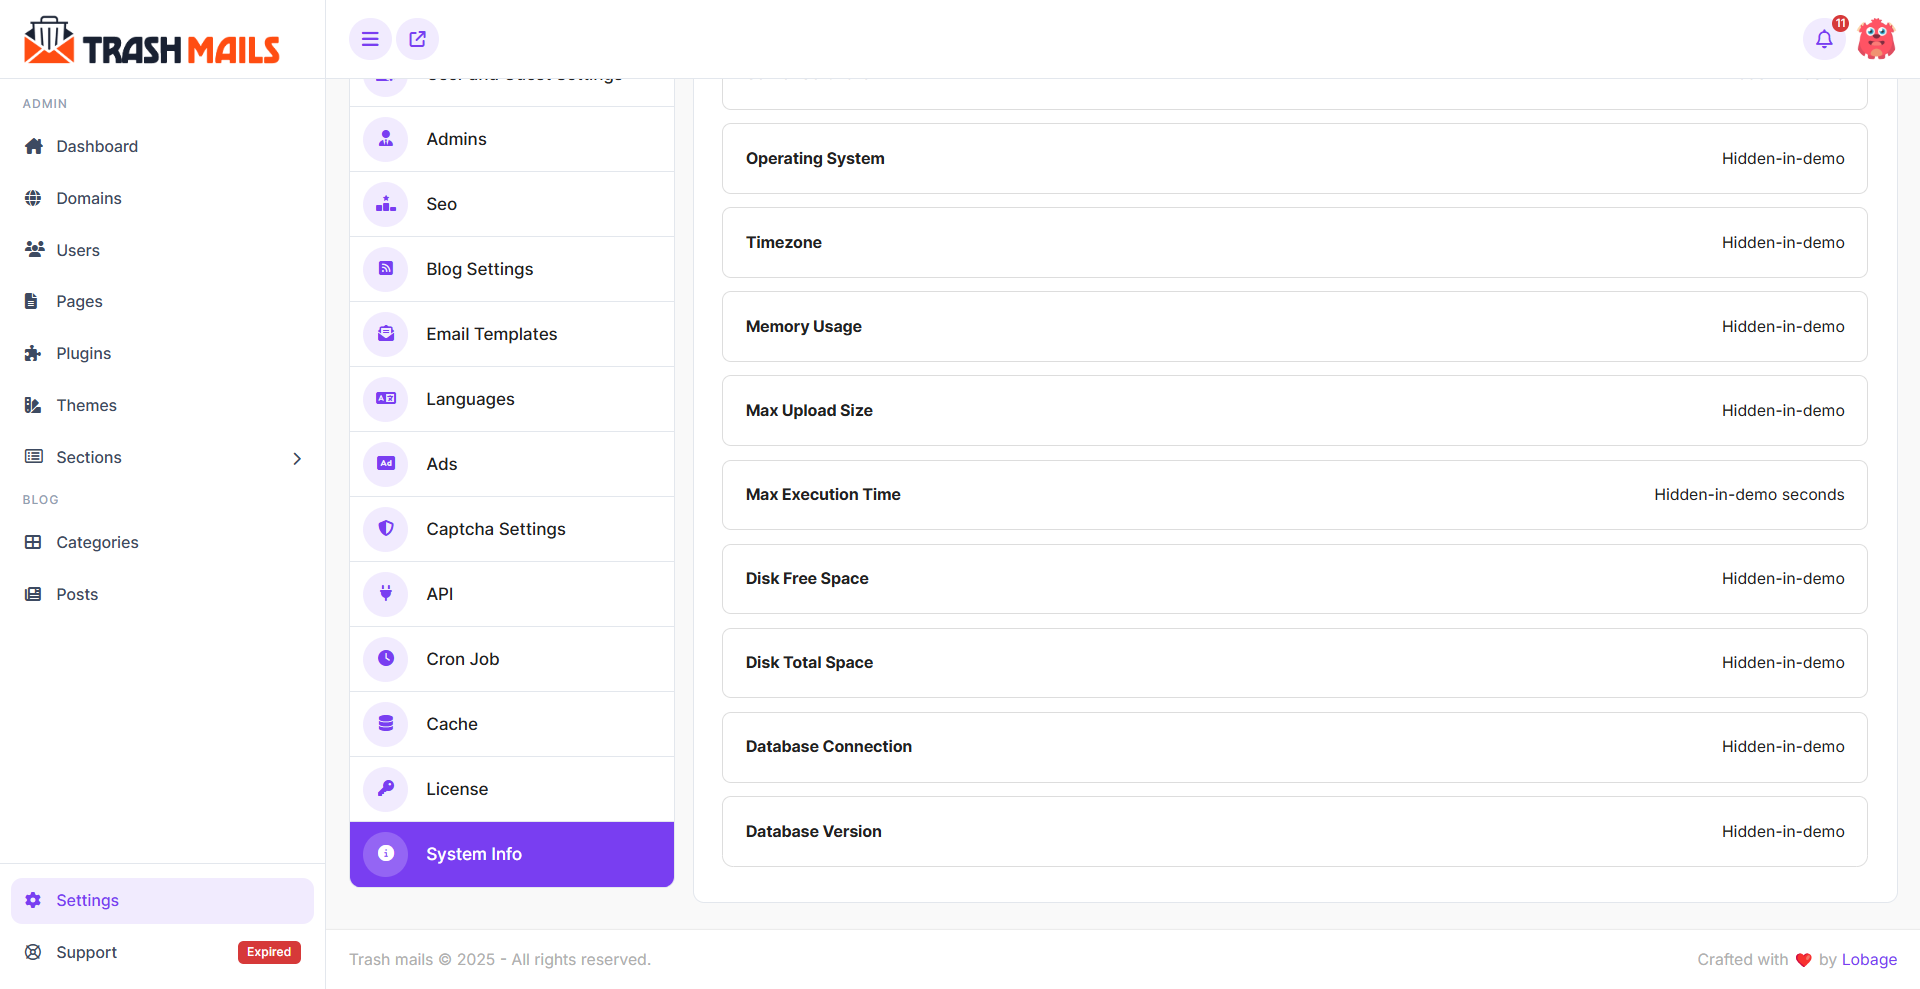
Task: Select the Cache database icon
Action: [x=385, y=723]
